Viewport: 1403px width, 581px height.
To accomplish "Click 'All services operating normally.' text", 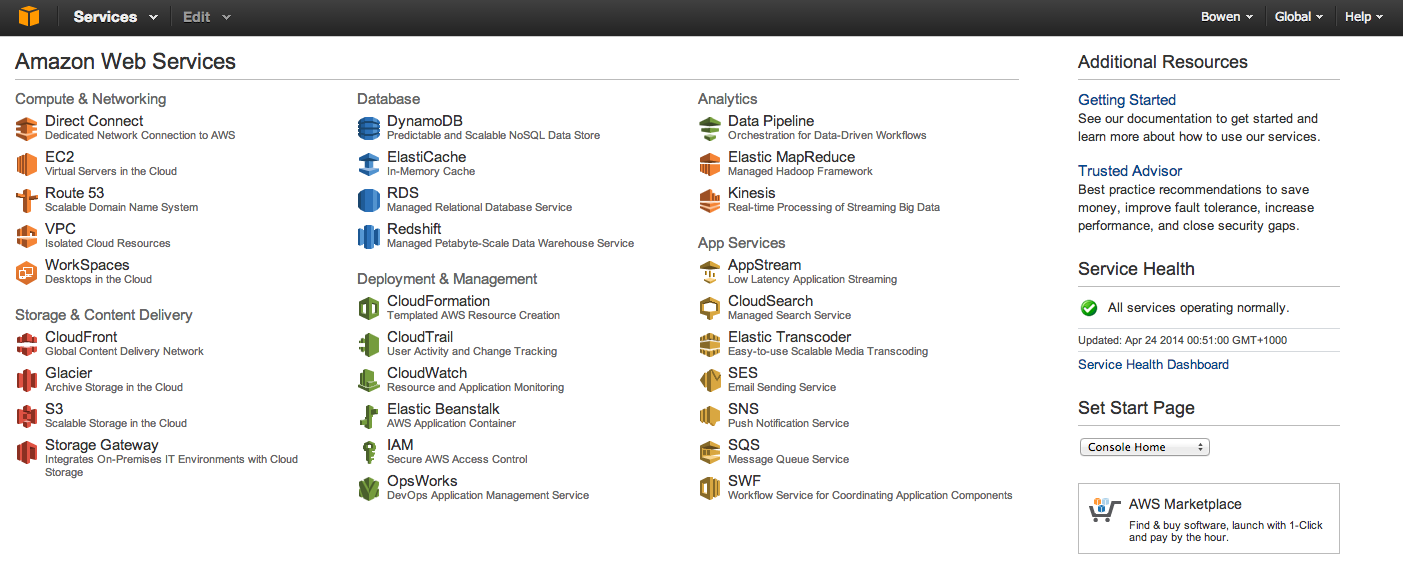I will tap(1198, 308).
